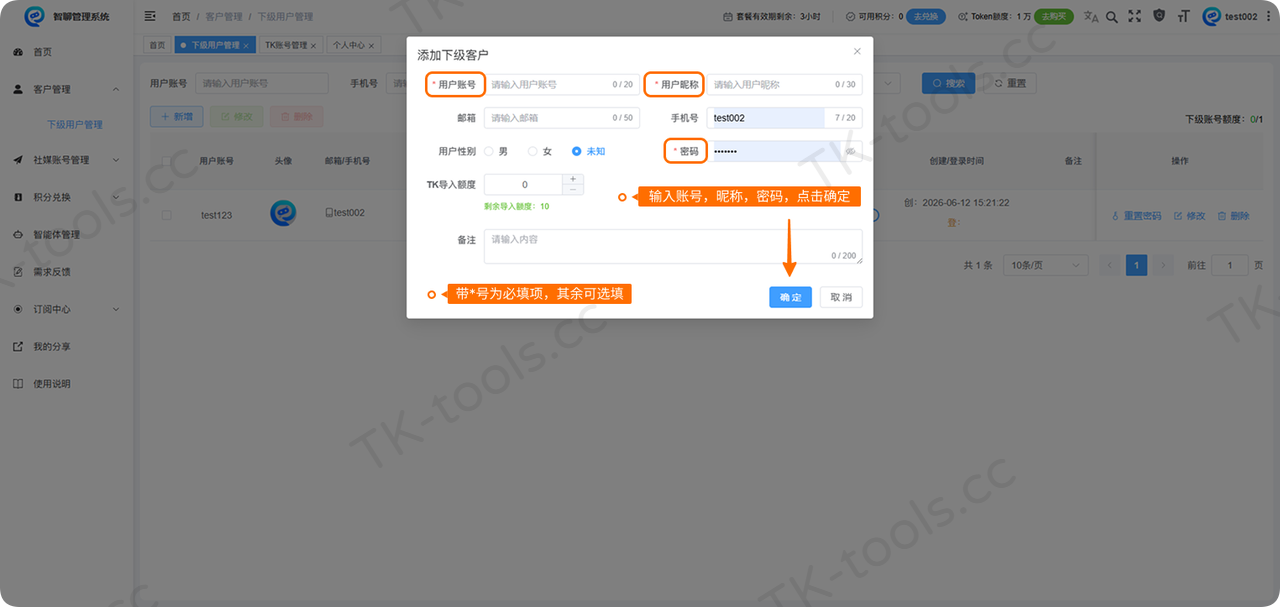Click the 用户账号 field in dialog
Viewport: 1280px width, 607px height.
coord(562,85)
